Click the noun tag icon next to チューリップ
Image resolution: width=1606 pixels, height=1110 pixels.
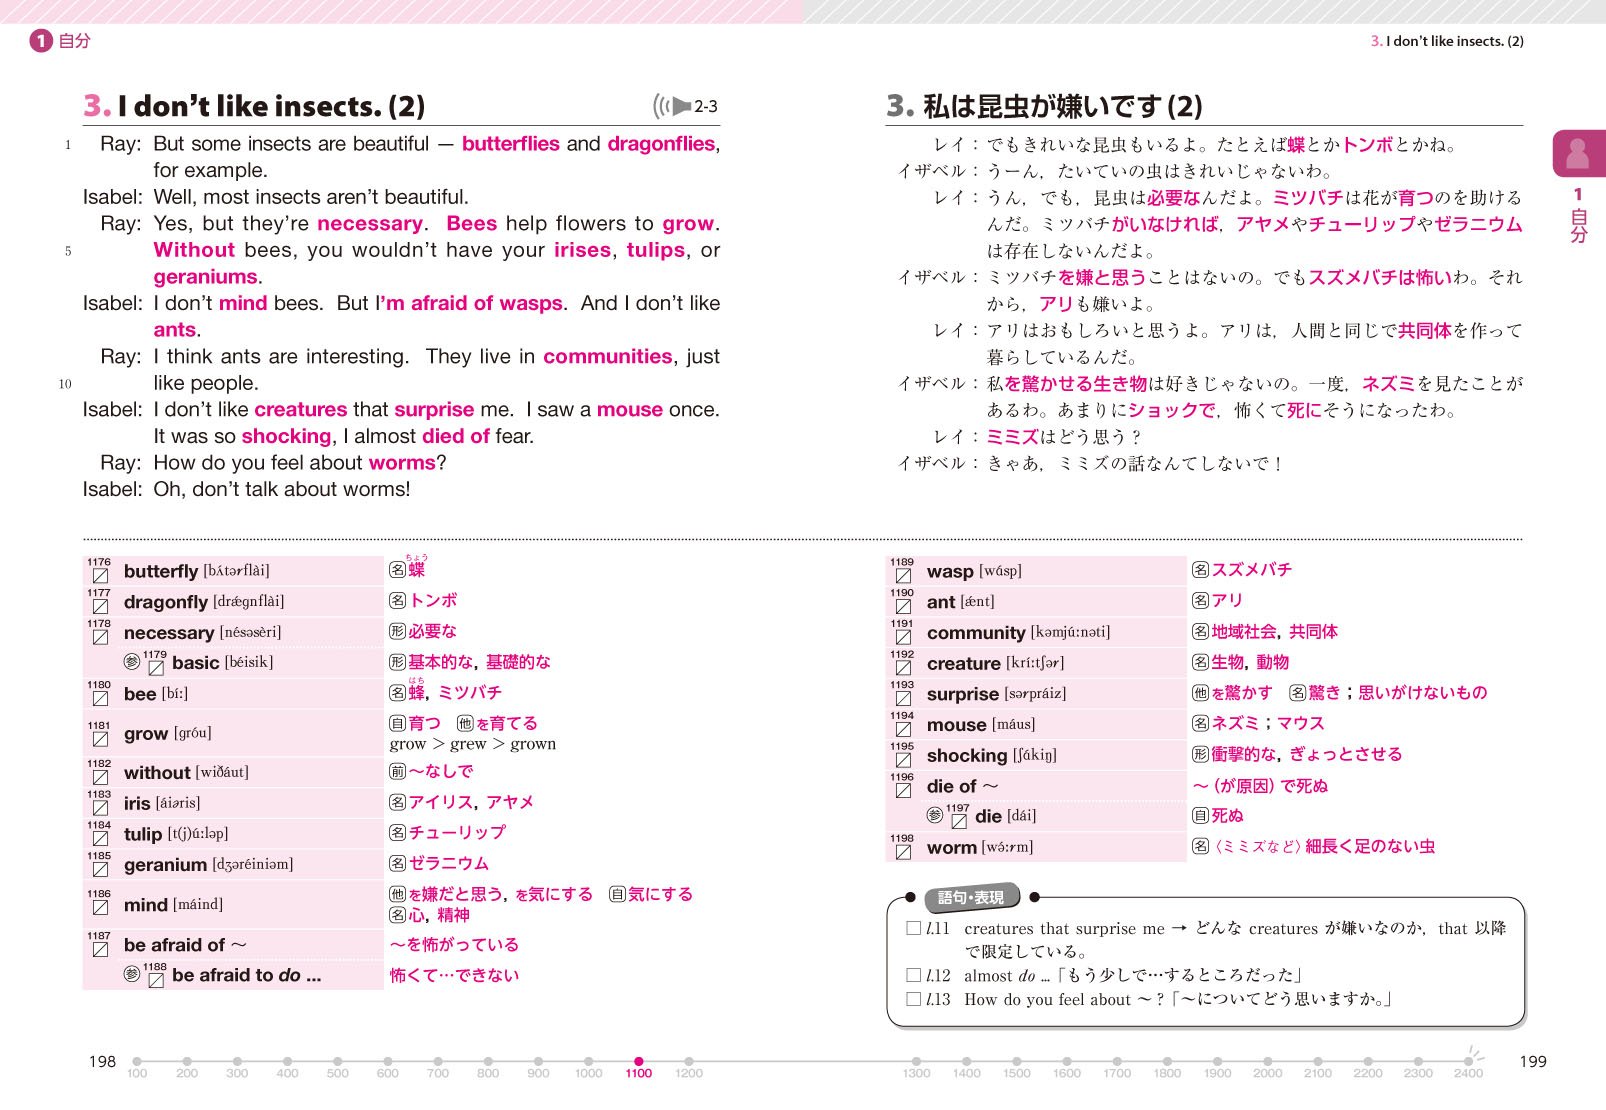click(397, 832)
